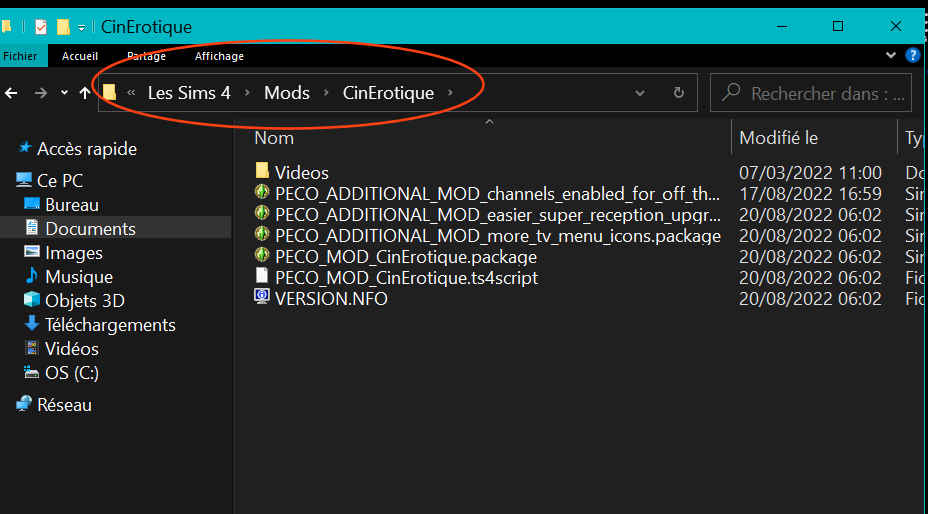Screen dimensions: 928x514
Task: Click blank file icon of PECO_MOD_CinErotique.ts4script
Action: [x=262, y=276]
